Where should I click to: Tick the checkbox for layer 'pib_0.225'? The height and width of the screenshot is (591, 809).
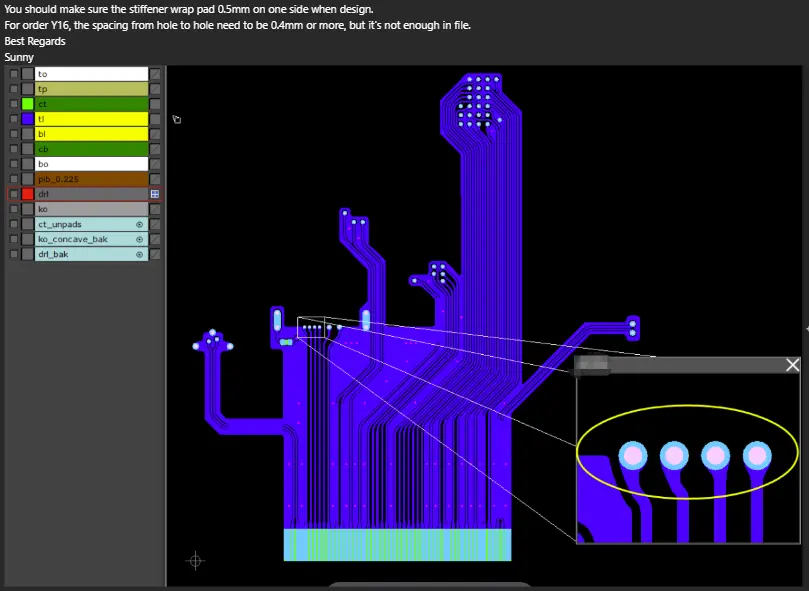point(14,179)
